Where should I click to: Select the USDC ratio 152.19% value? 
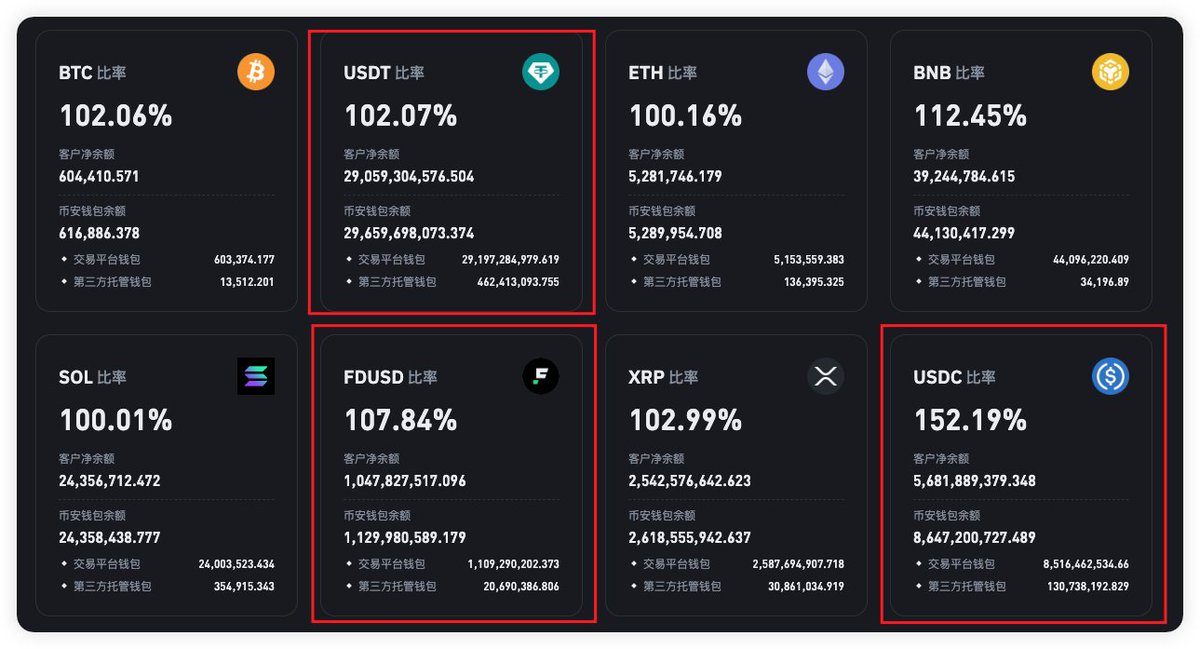click(x=970, y=420)
